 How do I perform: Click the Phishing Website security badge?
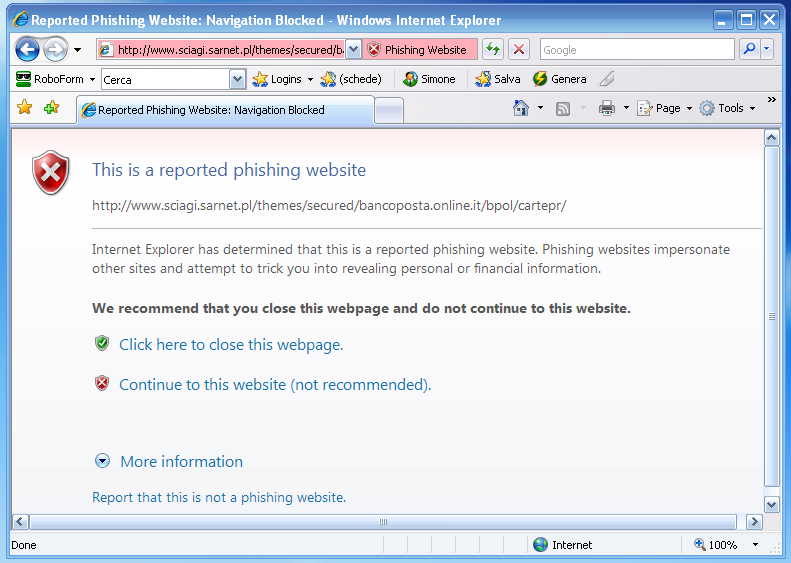418,49
